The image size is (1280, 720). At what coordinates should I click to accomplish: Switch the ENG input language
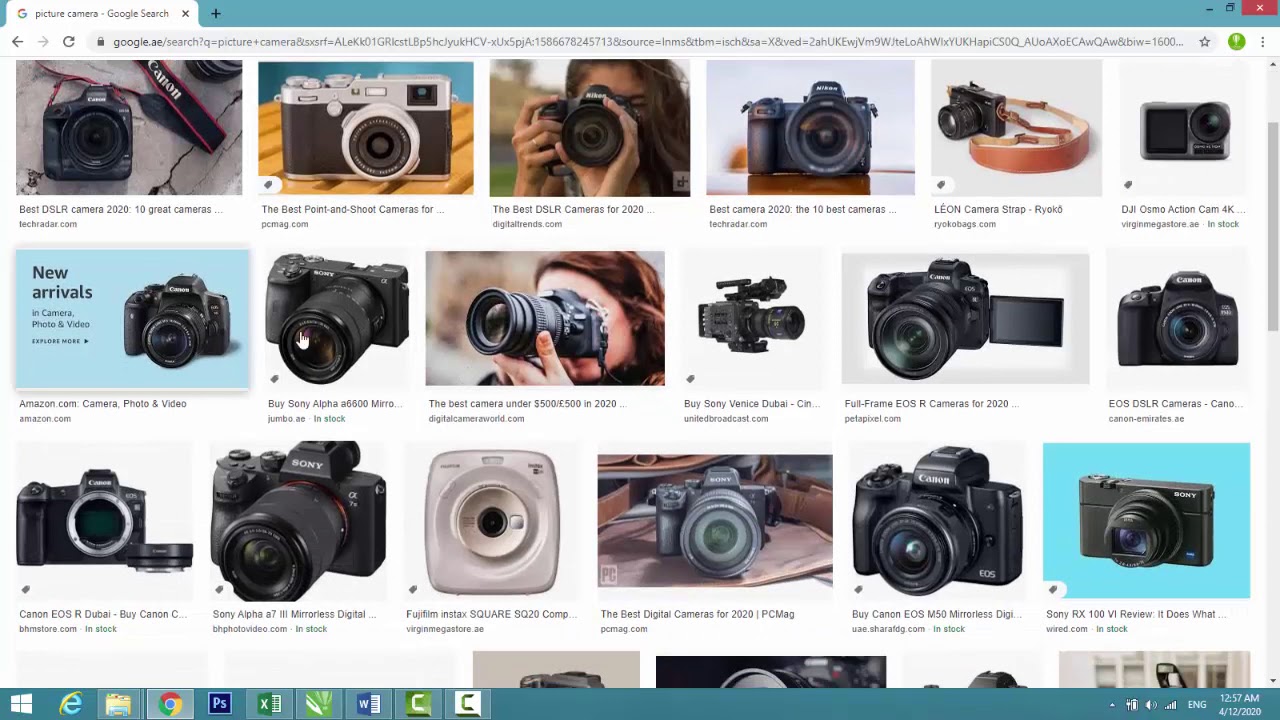click(x=1197, y=705)
